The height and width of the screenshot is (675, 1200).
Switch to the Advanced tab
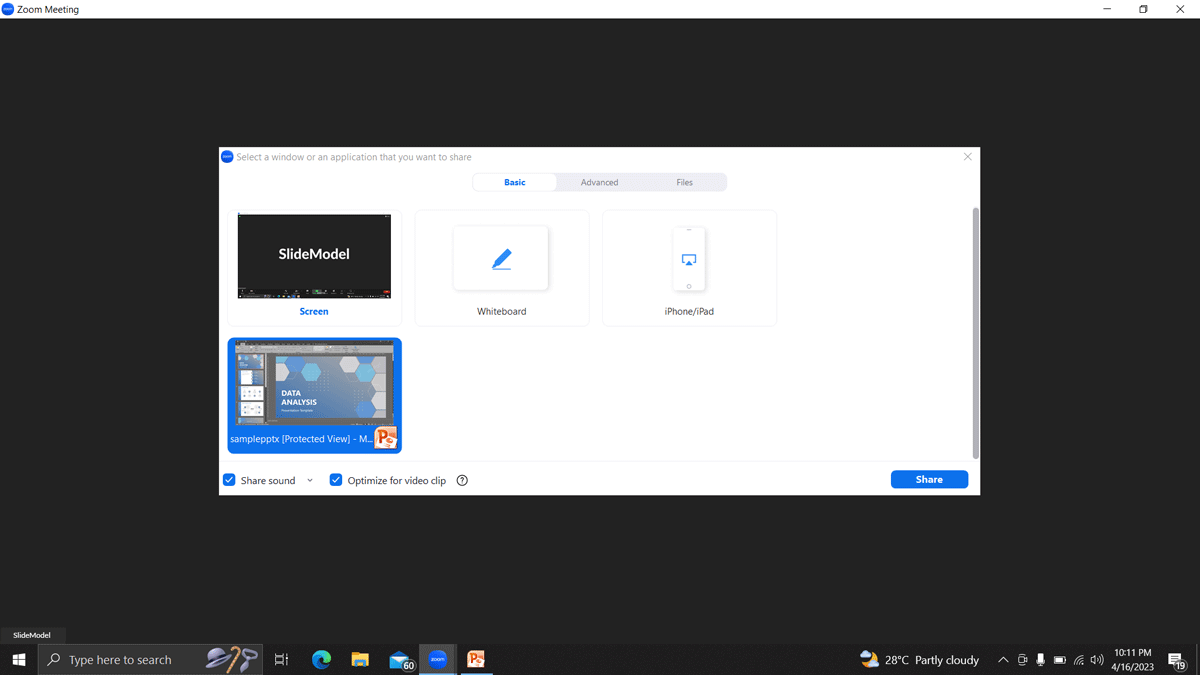599,182
